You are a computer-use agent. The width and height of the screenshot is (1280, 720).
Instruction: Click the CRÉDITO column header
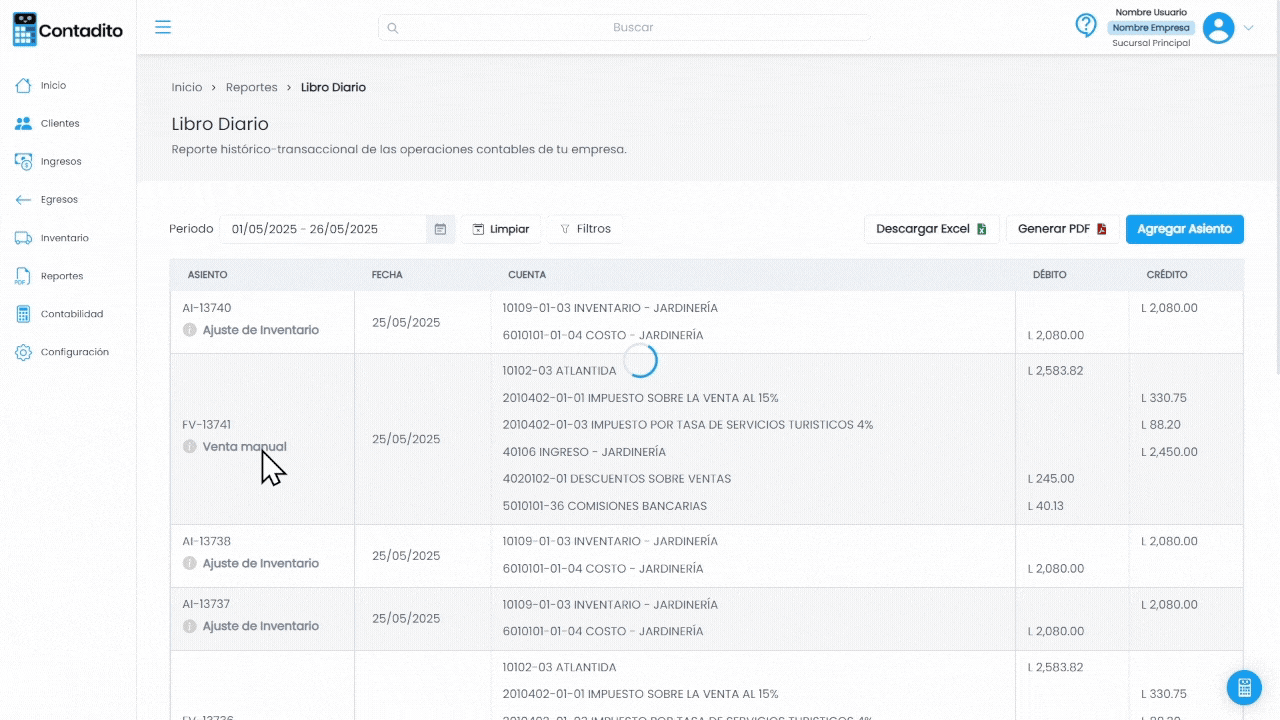click(x=1167, y=275)
